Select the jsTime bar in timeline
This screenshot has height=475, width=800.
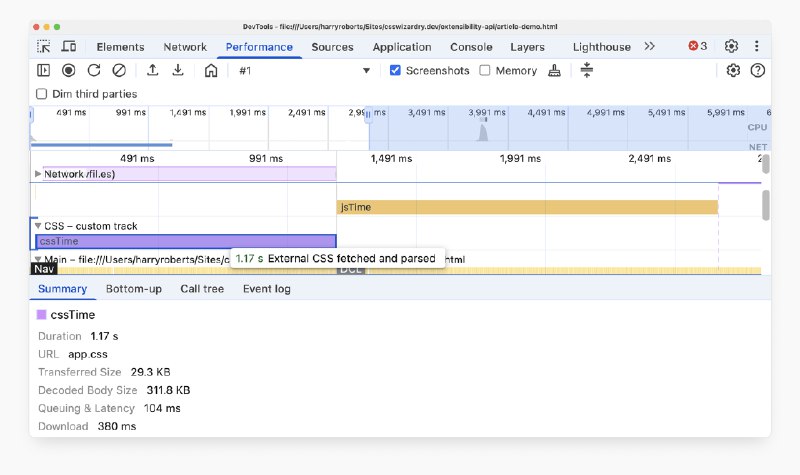tap(527, 207)
